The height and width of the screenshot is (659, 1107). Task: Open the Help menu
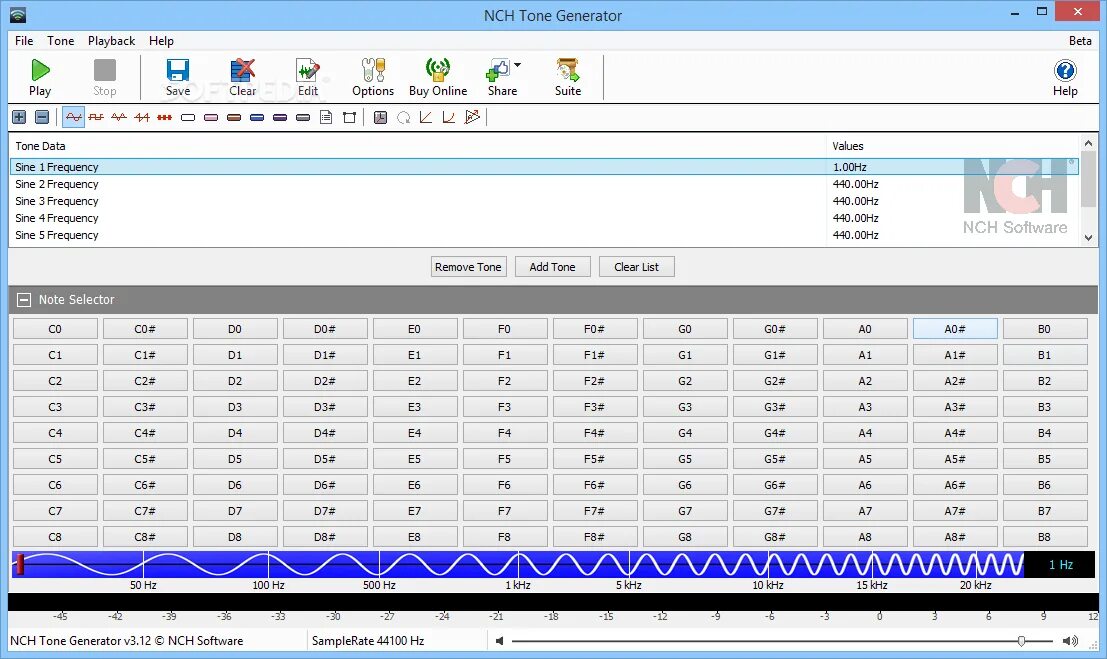coord(161,40)
